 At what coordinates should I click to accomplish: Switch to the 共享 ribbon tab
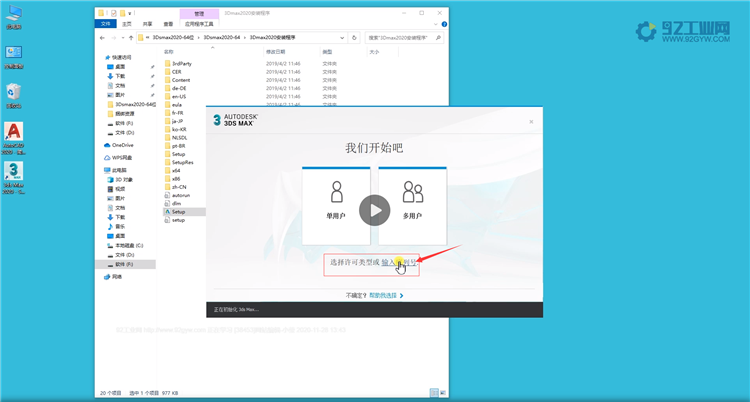tap(147, 23)
